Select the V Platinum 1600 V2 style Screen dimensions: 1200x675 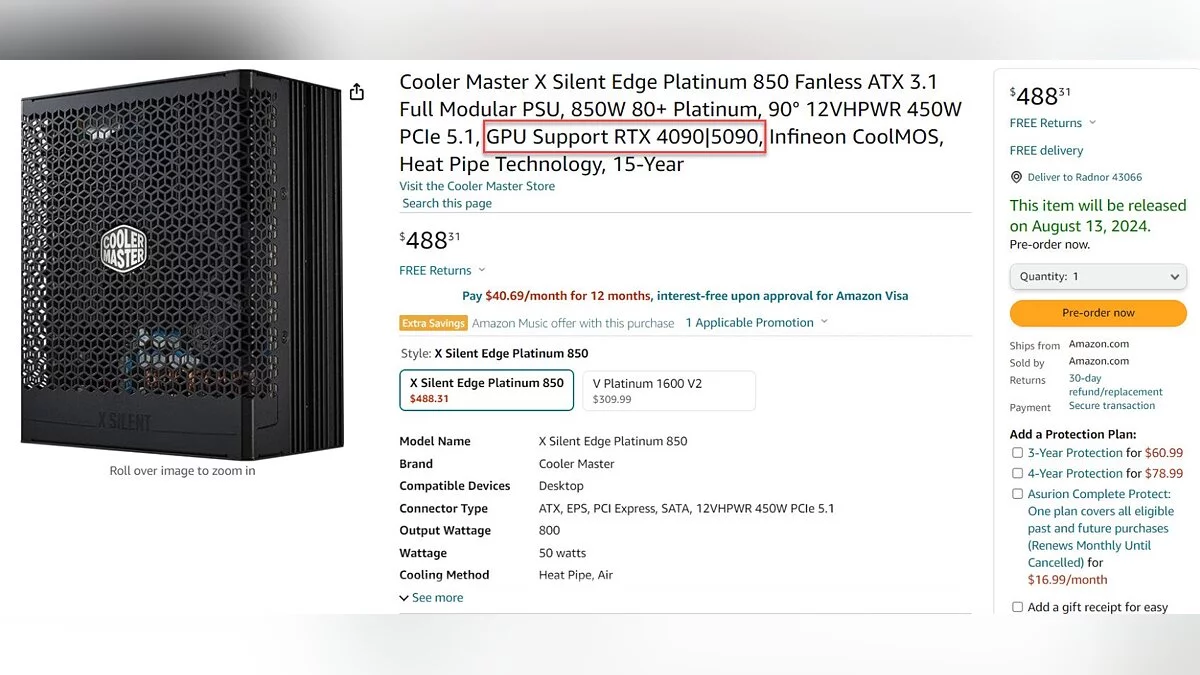click(668, 390)
